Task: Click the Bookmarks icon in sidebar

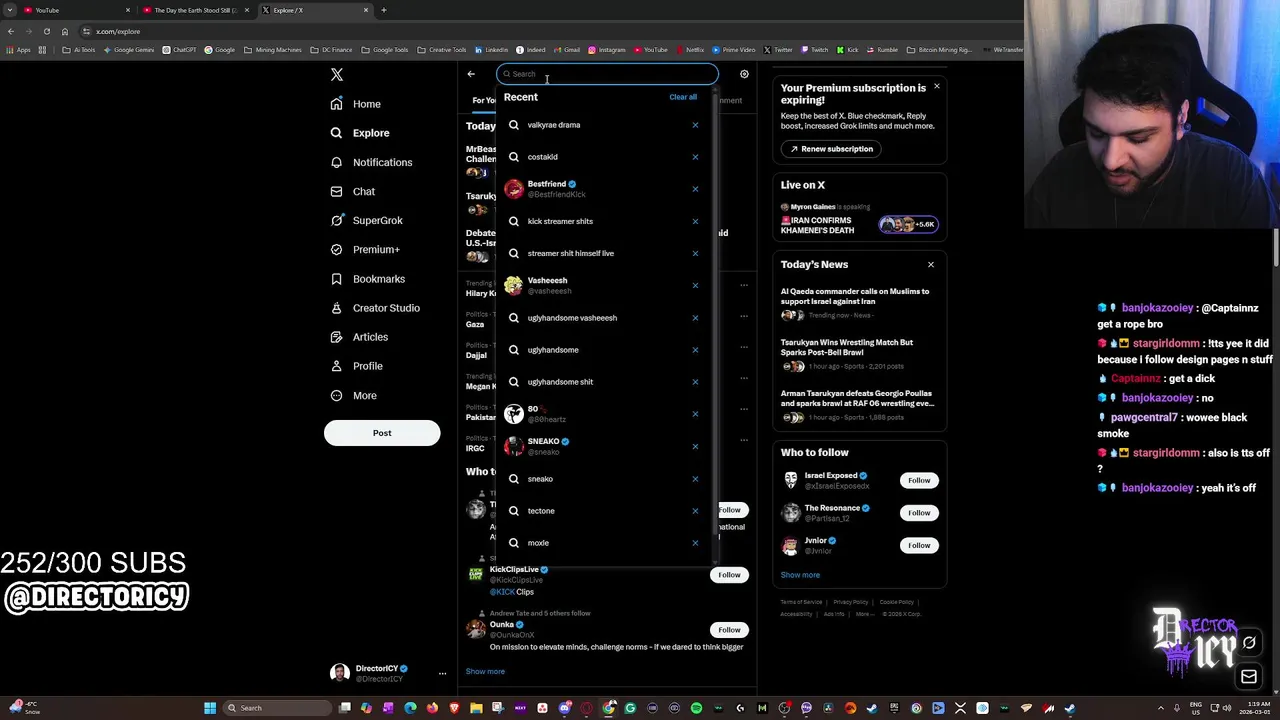Action: [x=336, y=279]
